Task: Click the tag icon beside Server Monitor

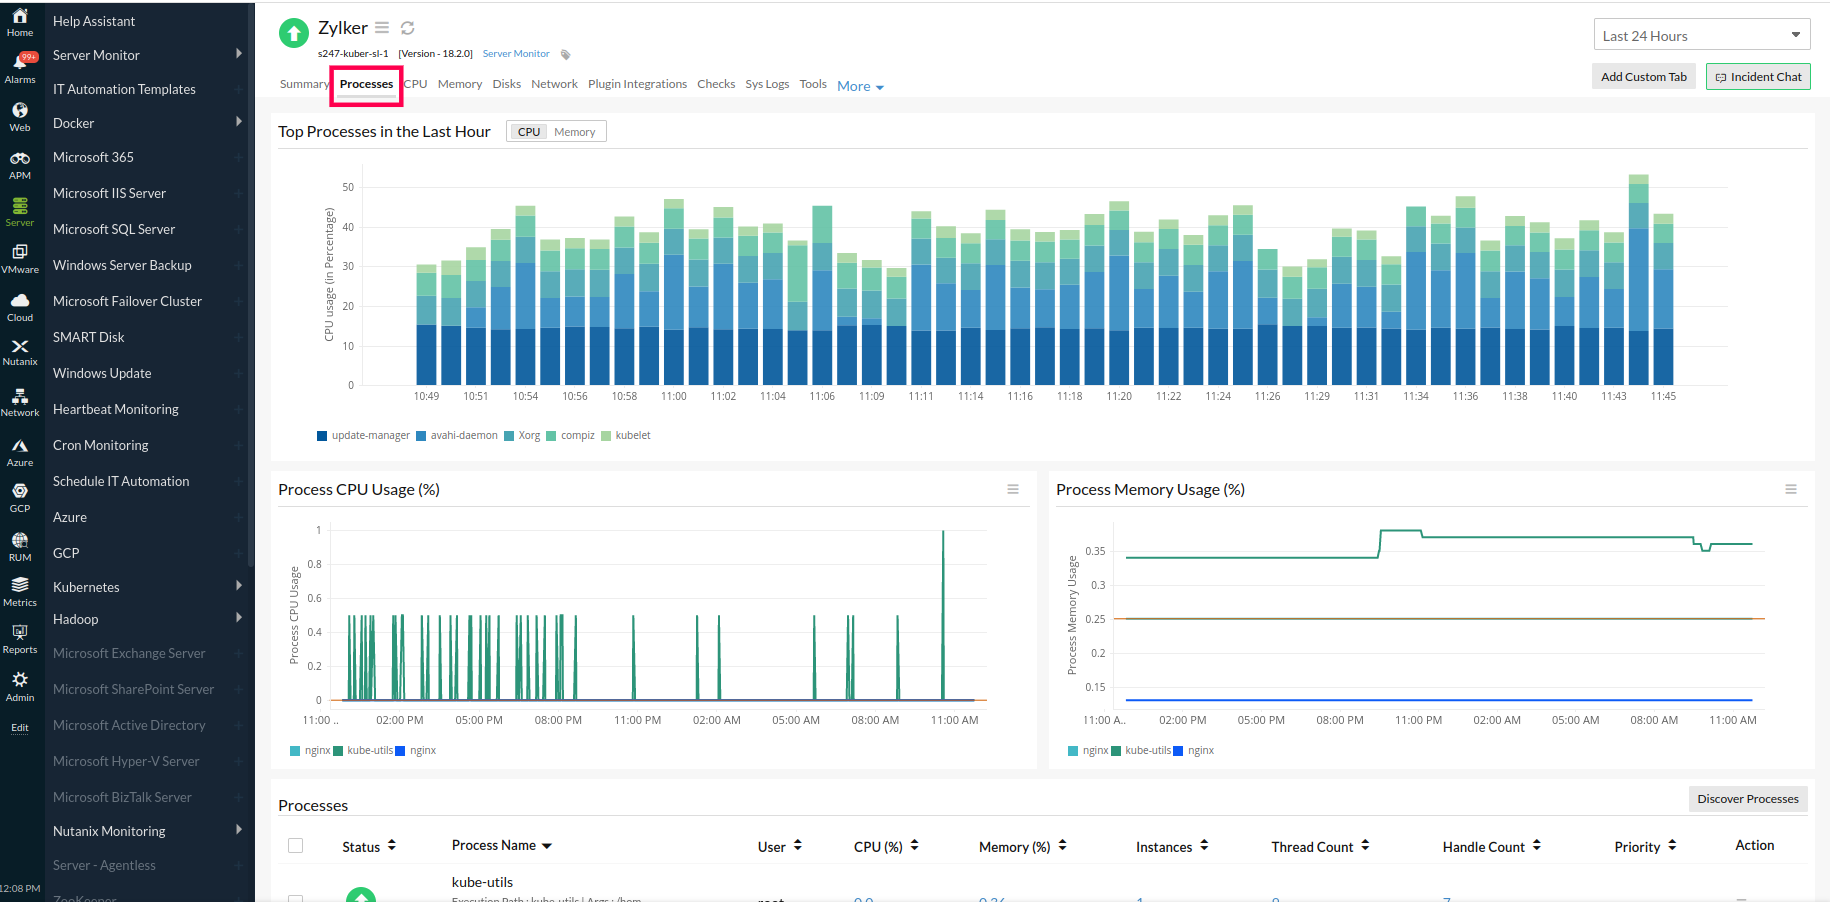Action: pos(566,54)
